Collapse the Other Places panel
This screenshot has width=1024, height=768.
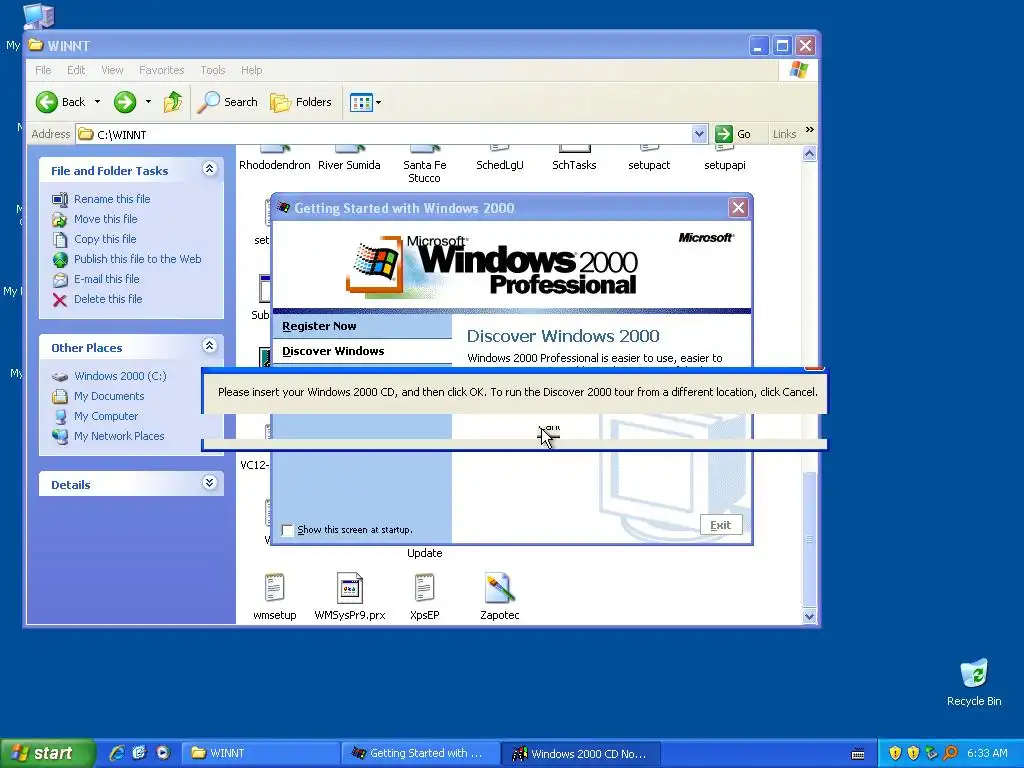point(209,346)
